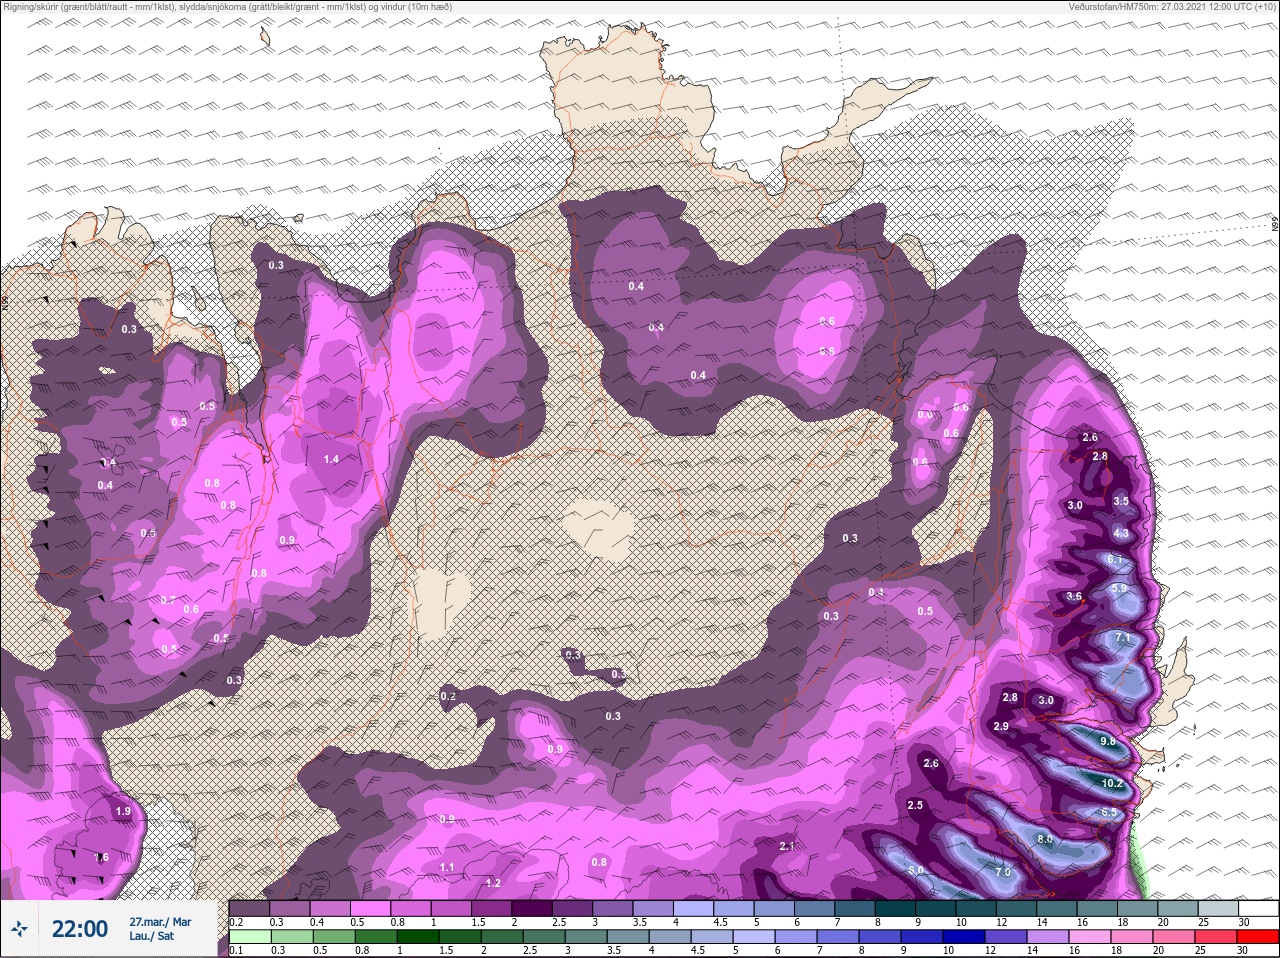
Task: Click the 1.2 precipitation value on the map
Action: (x=493, y=883)
